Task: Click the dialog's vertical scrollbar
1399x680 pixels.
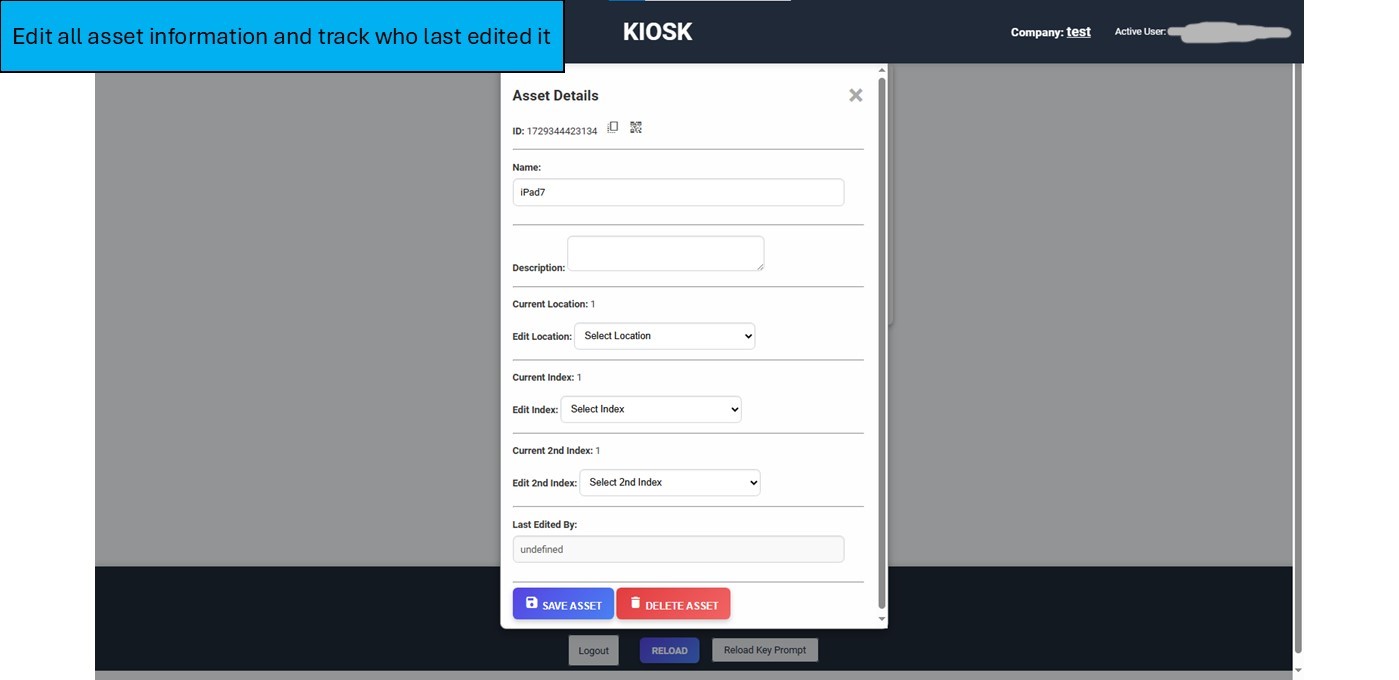Action: coord(881,340)
